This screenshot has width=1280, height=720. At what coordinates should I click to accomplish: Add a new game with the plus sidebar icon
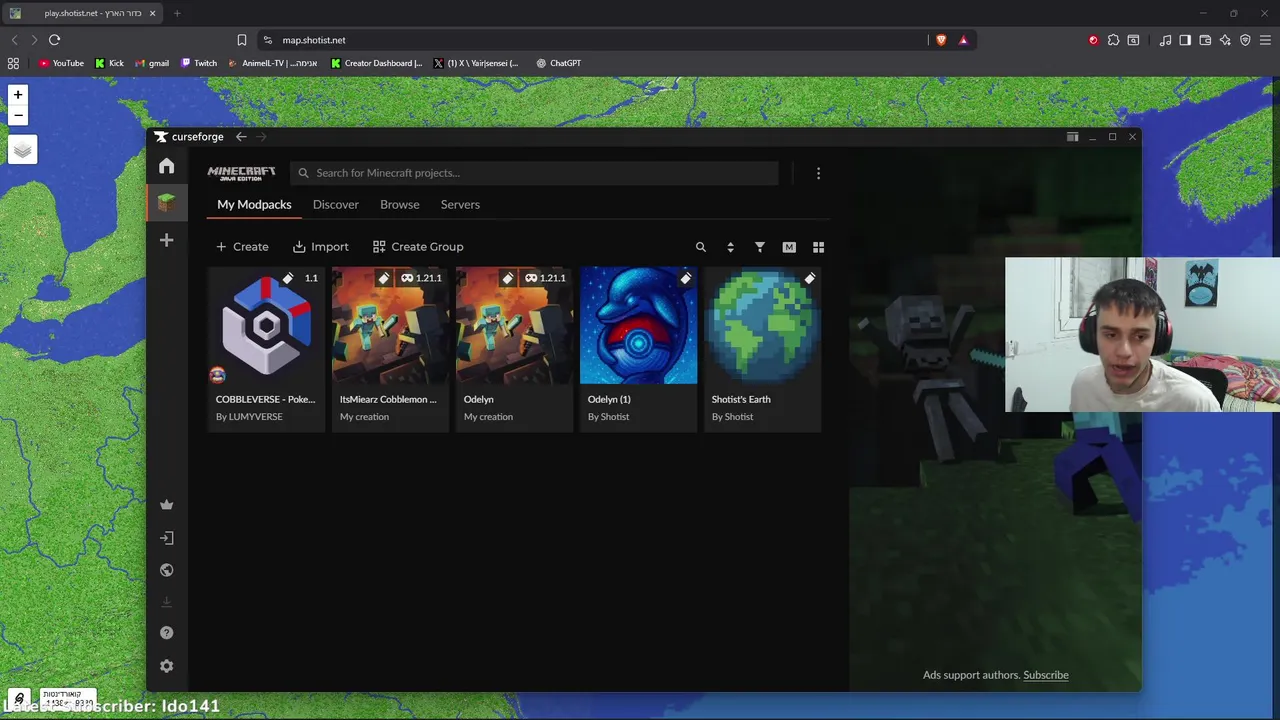(166, 240)
